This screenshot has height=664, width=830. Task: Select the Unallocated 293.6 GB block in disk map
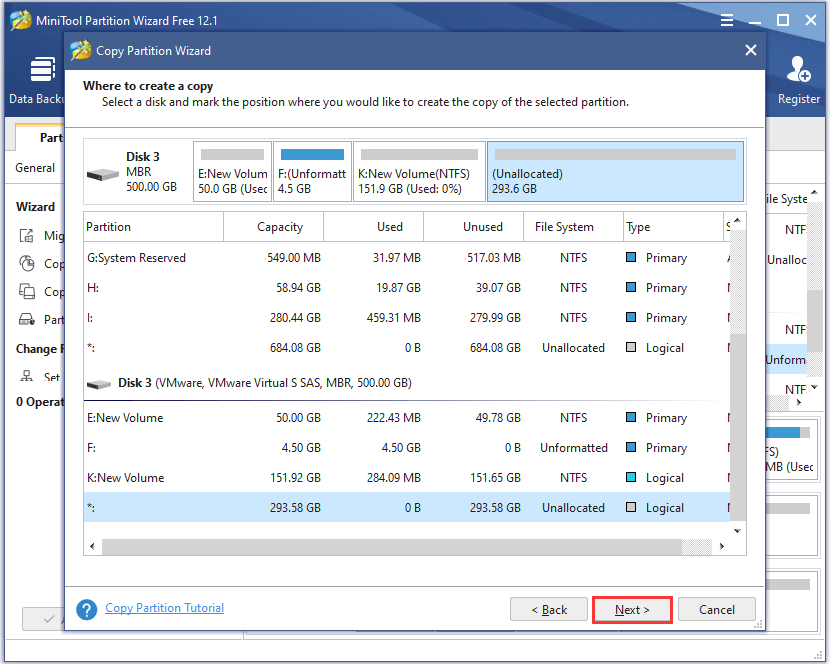615,172
